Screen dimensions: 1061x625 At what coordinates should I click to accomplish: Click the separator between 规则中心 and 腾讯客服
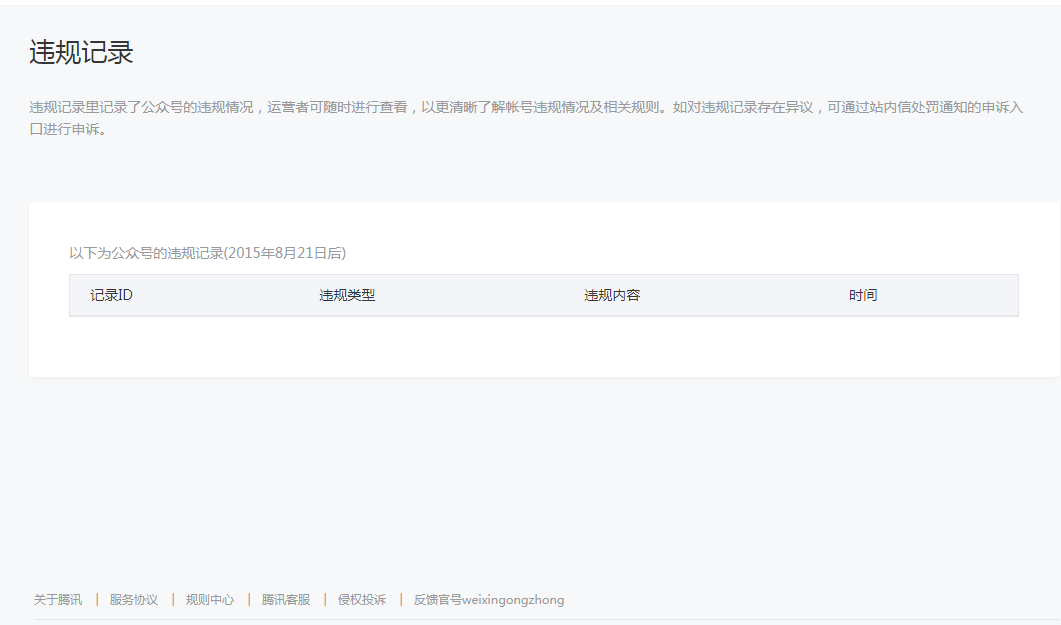click(x=249, y=600)
